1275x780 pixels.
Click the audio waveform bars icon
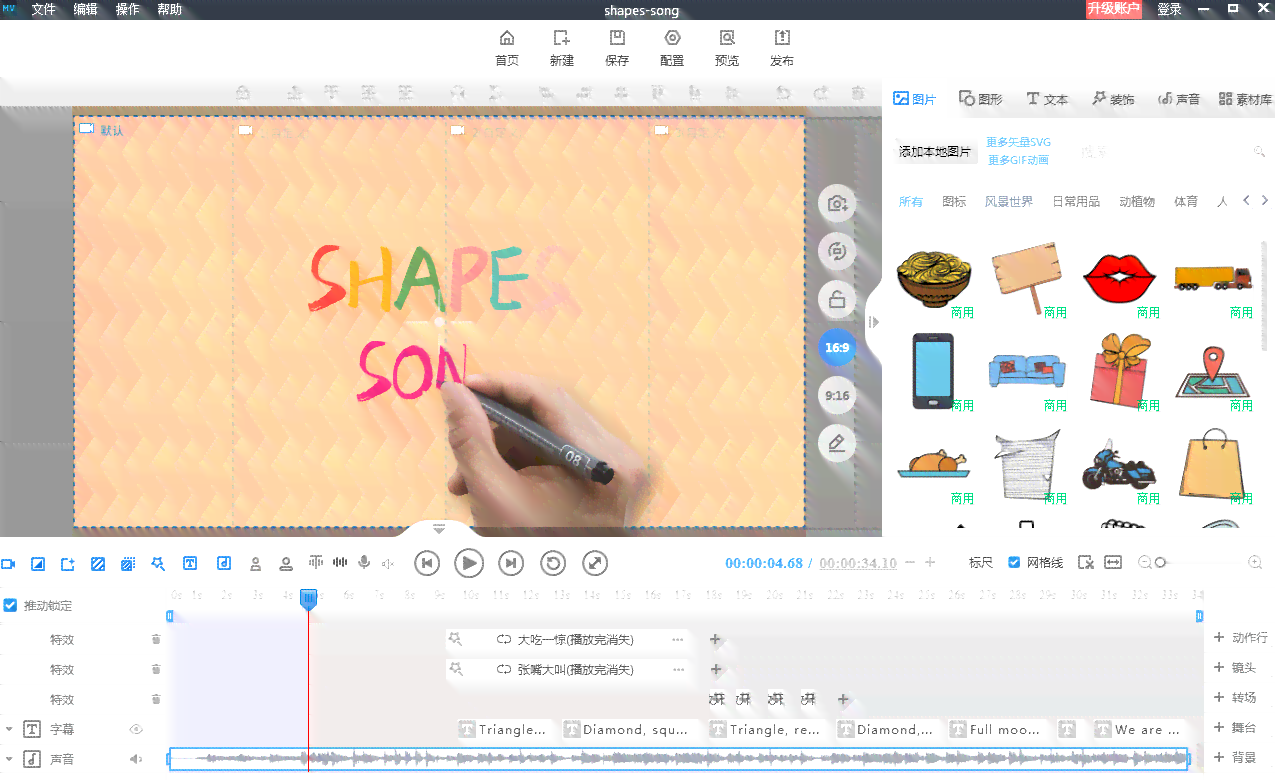click(340, 564)
